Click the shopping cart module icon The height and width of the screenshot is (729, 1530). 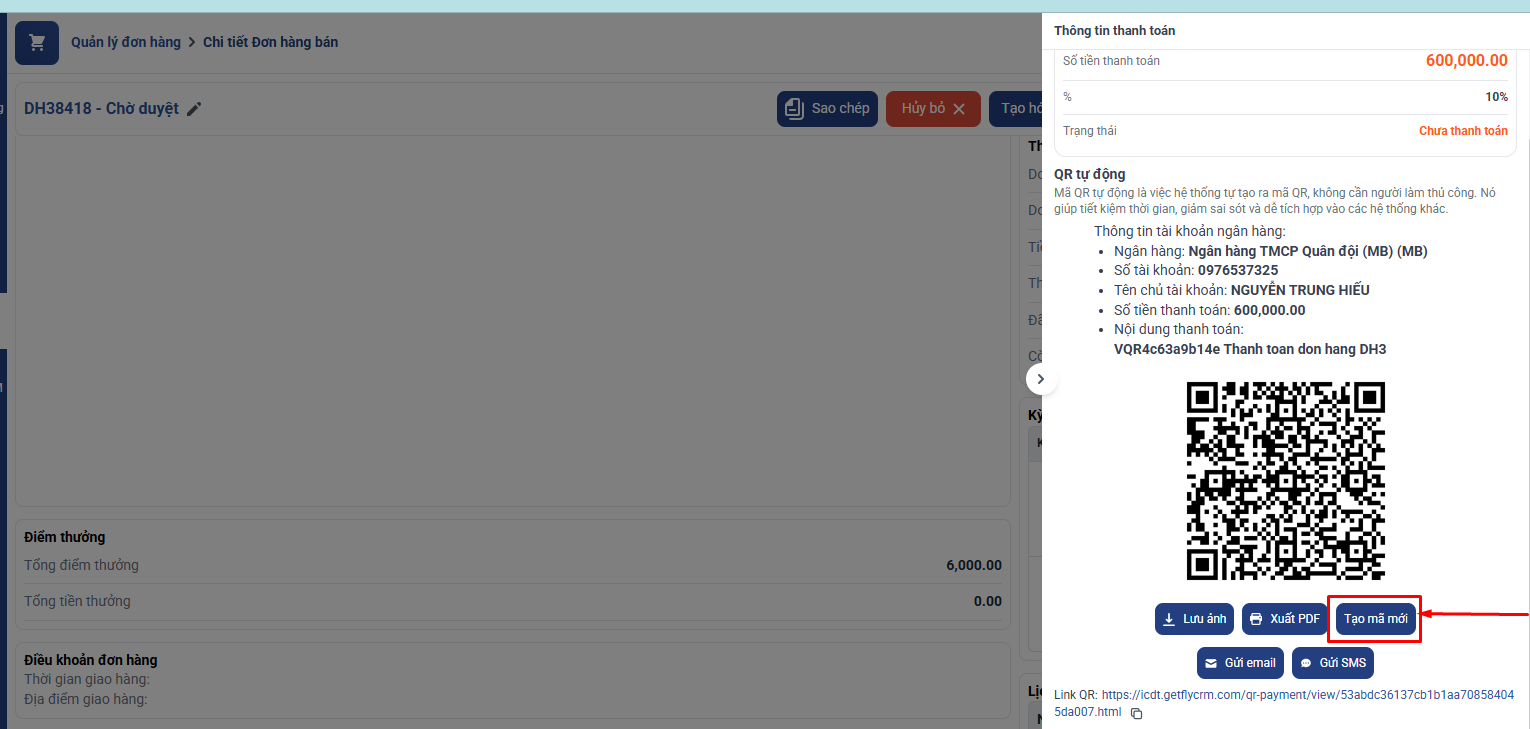[x=37, y=43]
